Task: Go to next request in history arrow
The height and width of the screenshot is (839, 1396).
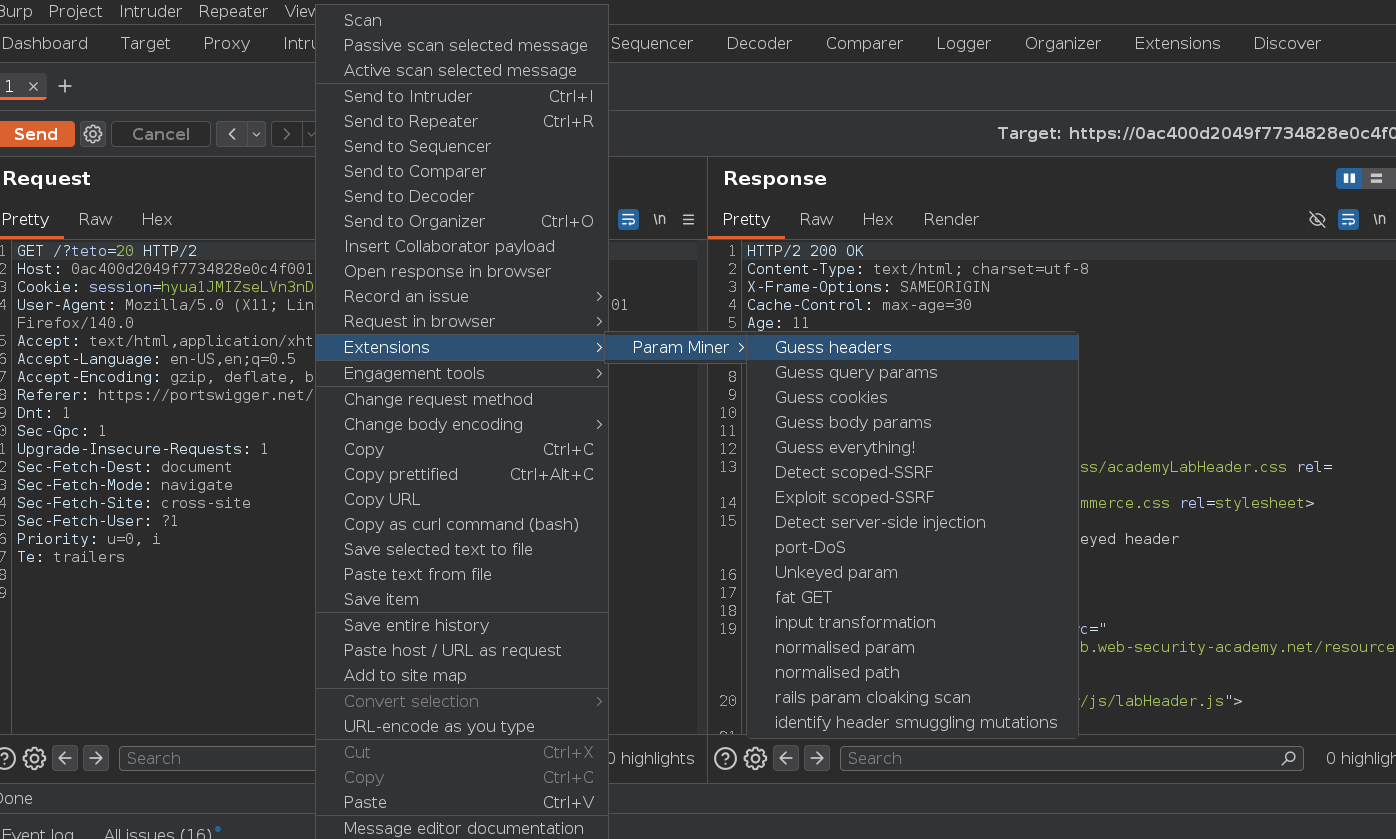Action: [x=287, y=134]
